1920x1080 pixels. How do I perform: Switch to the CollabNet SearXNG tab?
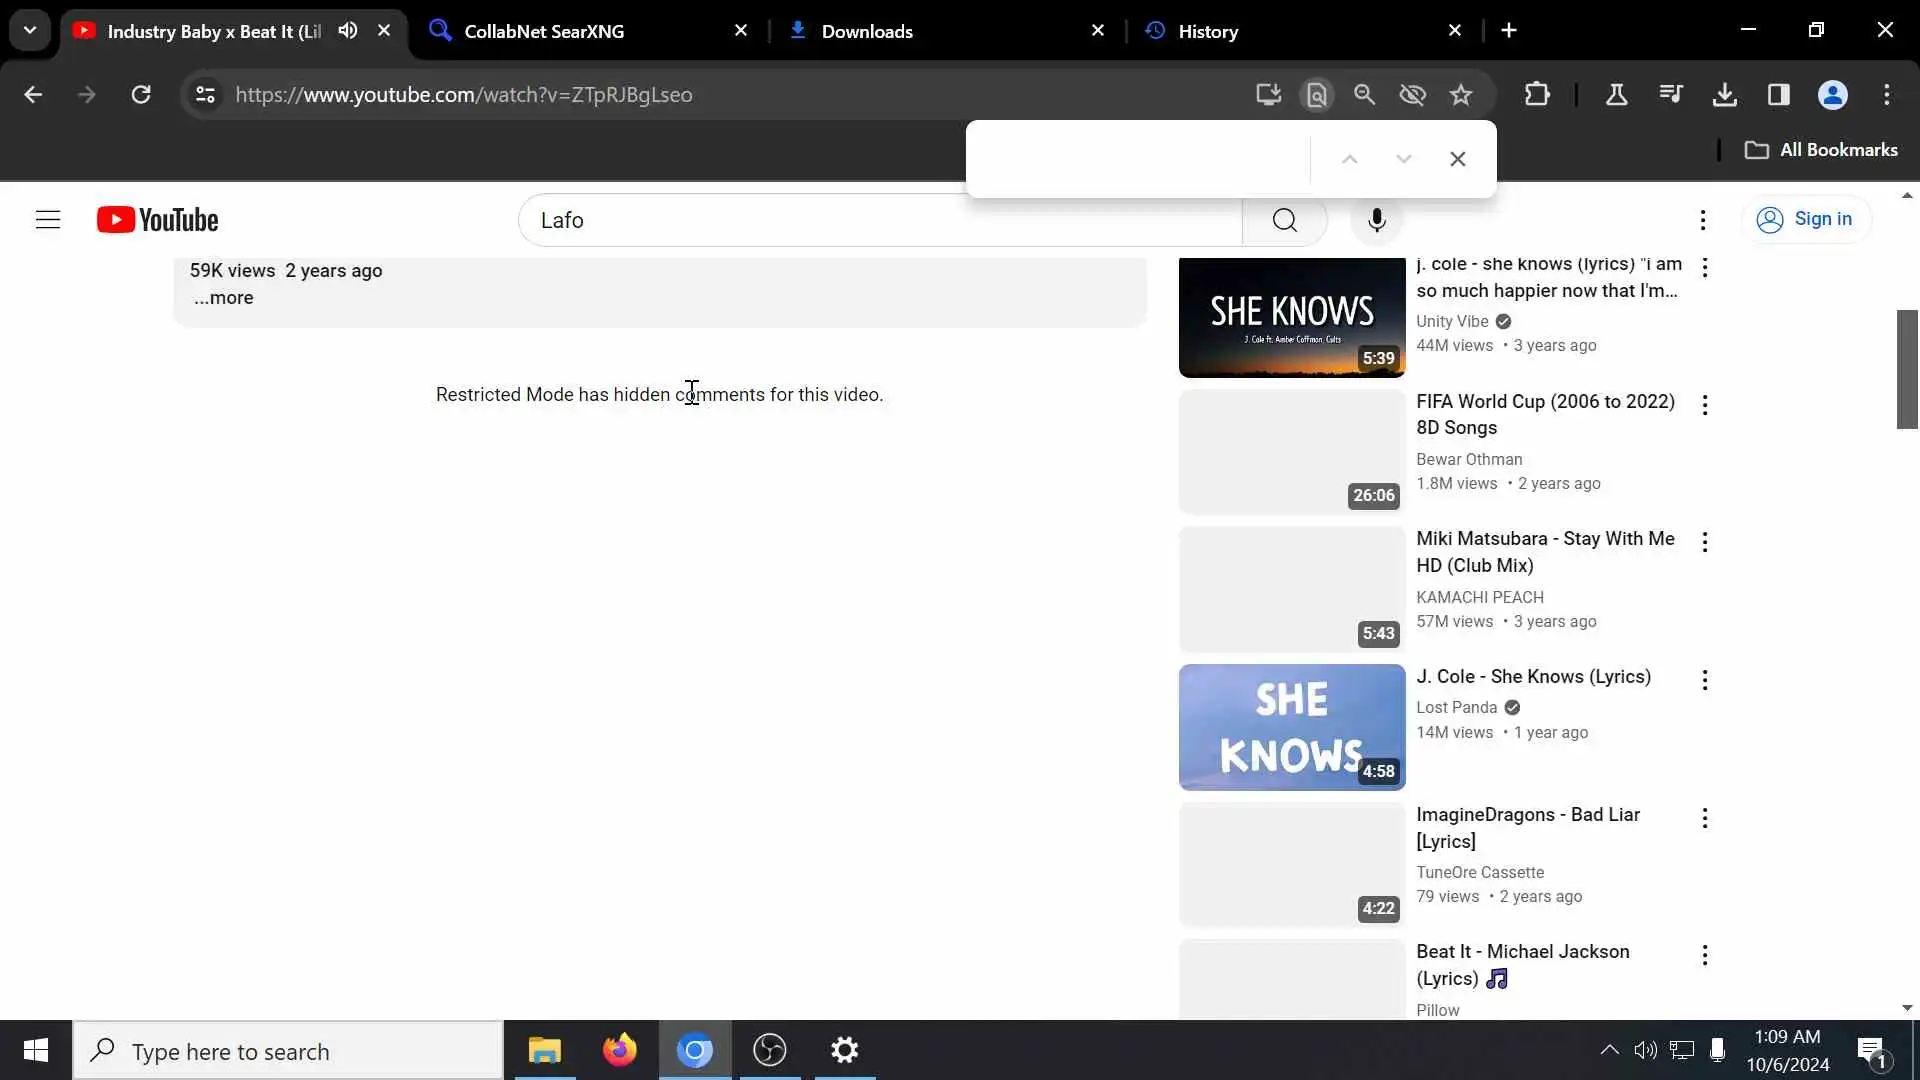tap(544, 31)
